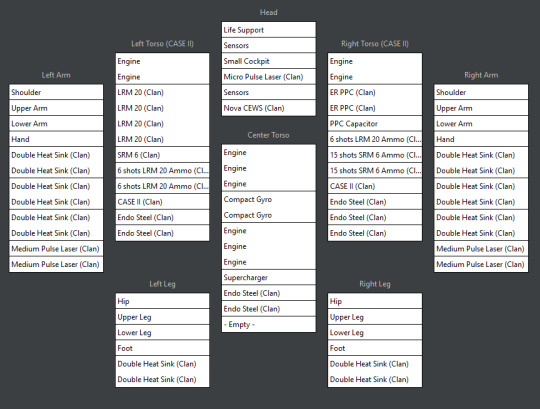Image resolution: width=540 pixels, height=409 pixels.
Task: Select the Right Leg Foot slot
Action: [x=375, y=348]
